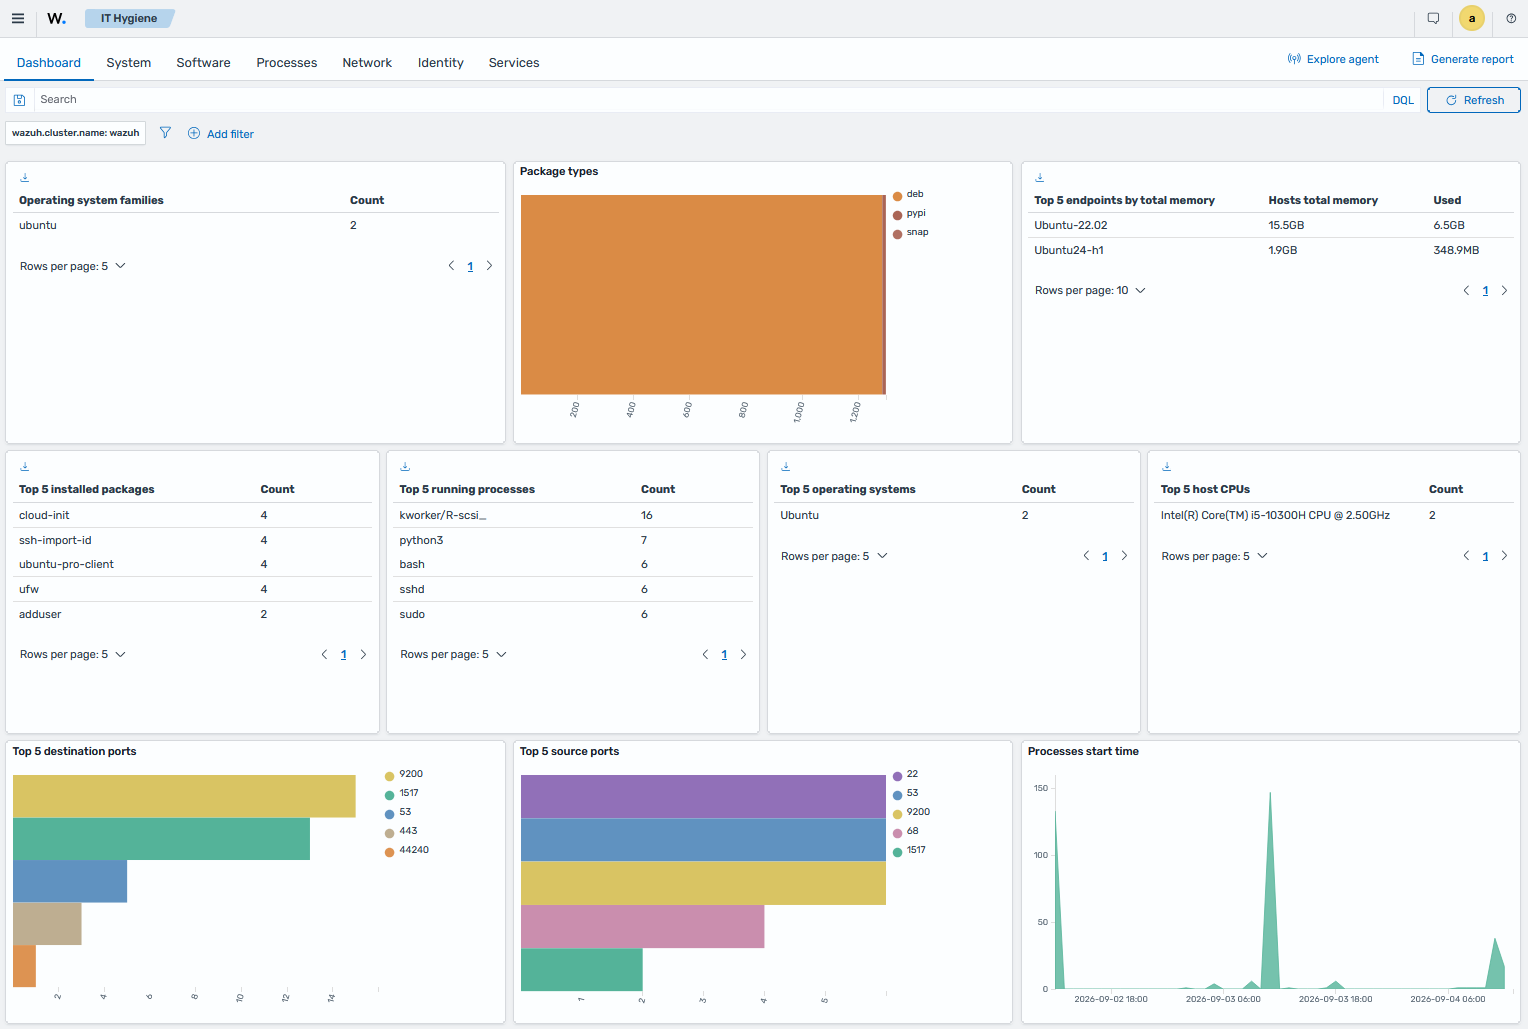Switch to the Network tab

pos(367,62)
